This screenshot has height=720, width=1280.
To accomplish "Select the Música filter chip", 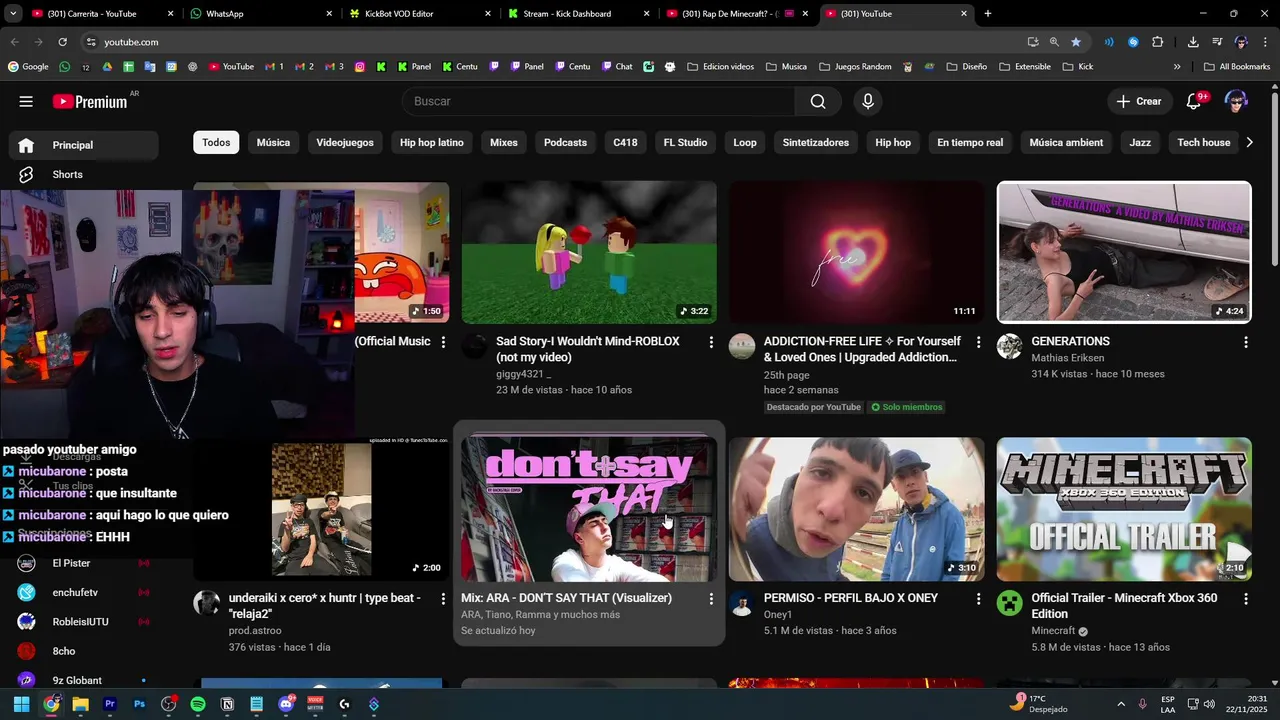I will 273,142.
